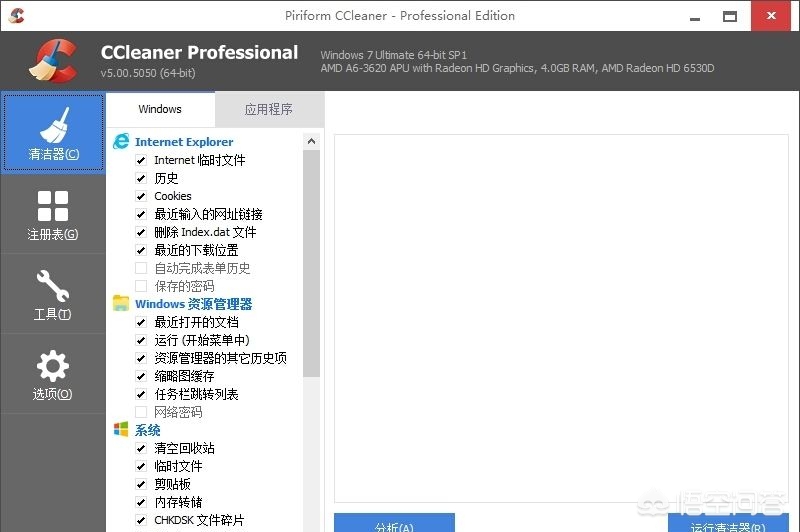Minimize the CCleaner window
This screenshot has width=800, height=532.
[694, 17]
